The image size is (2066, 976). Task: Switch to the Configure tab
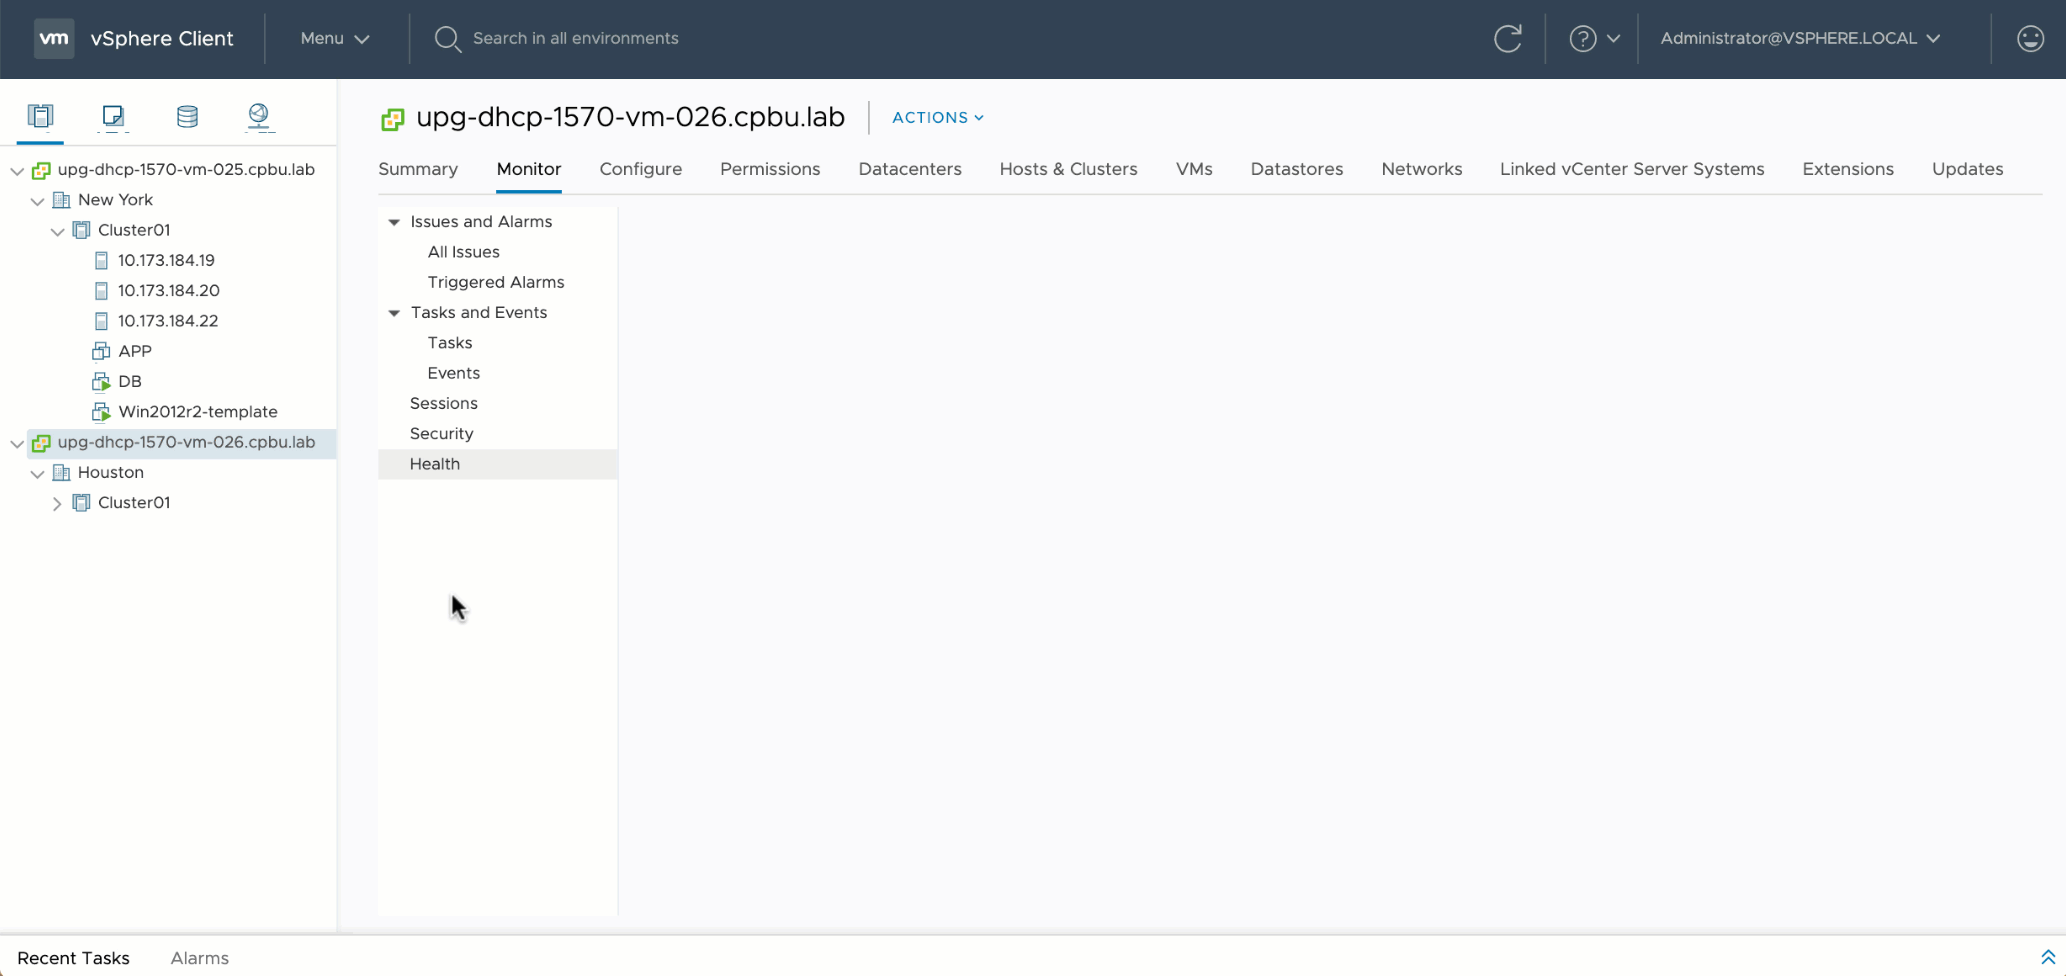coord(640,169)
